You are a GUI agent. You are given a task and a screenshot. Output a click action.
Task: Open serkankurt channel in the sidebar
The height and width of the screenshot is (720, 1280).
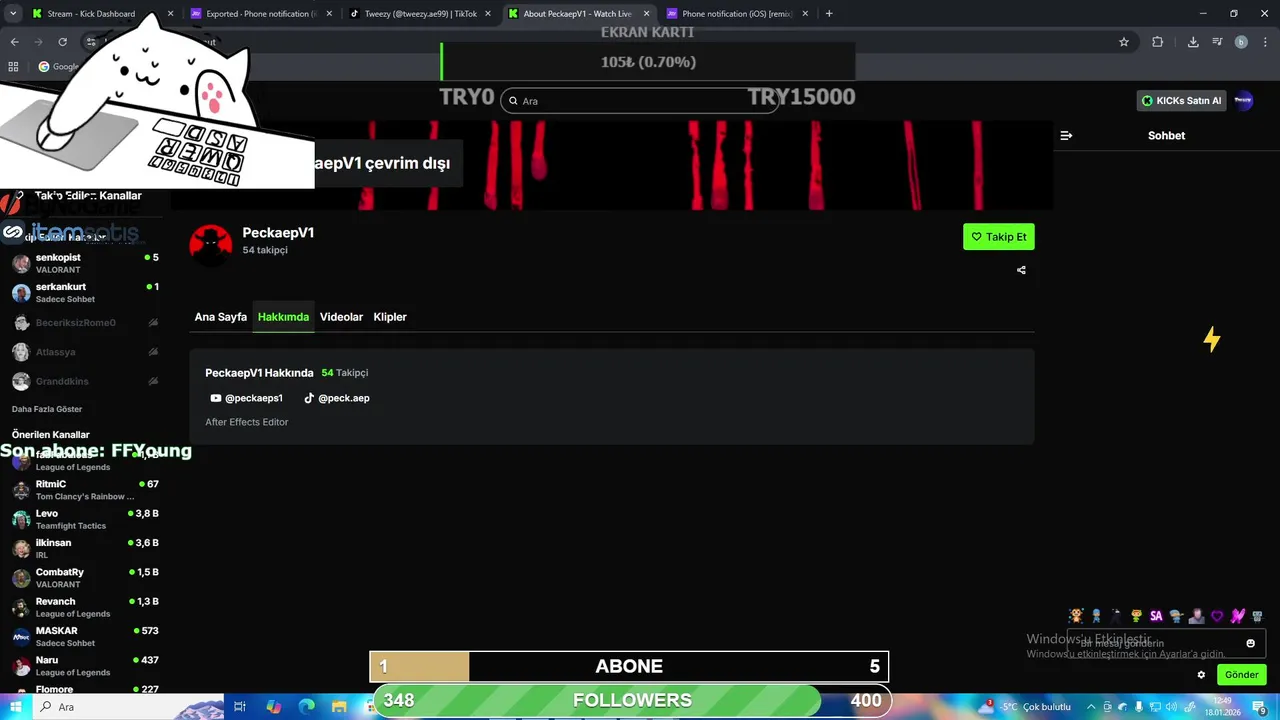coord(85,293)
